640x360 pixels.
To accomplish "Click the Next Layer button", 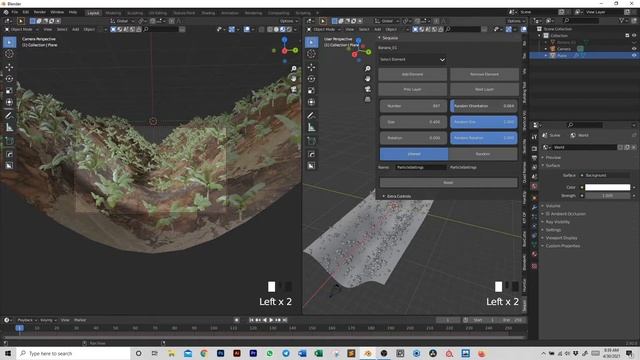I will (484, 89).
